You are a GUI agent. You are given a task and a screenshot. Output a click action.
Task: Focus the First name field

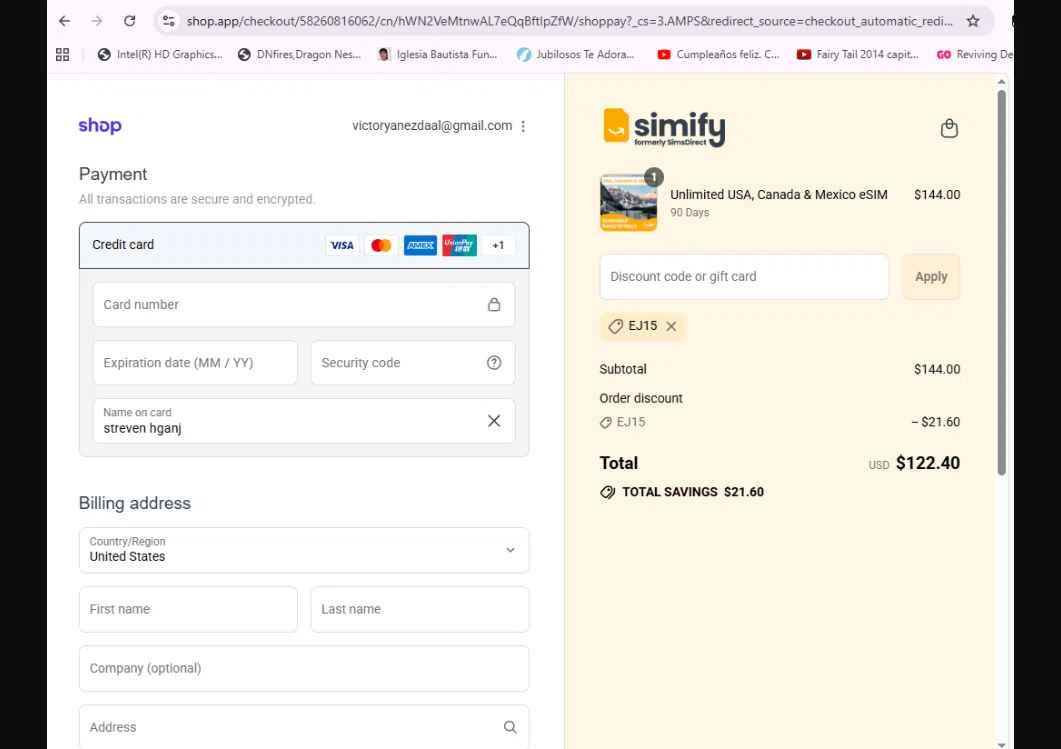188,609
